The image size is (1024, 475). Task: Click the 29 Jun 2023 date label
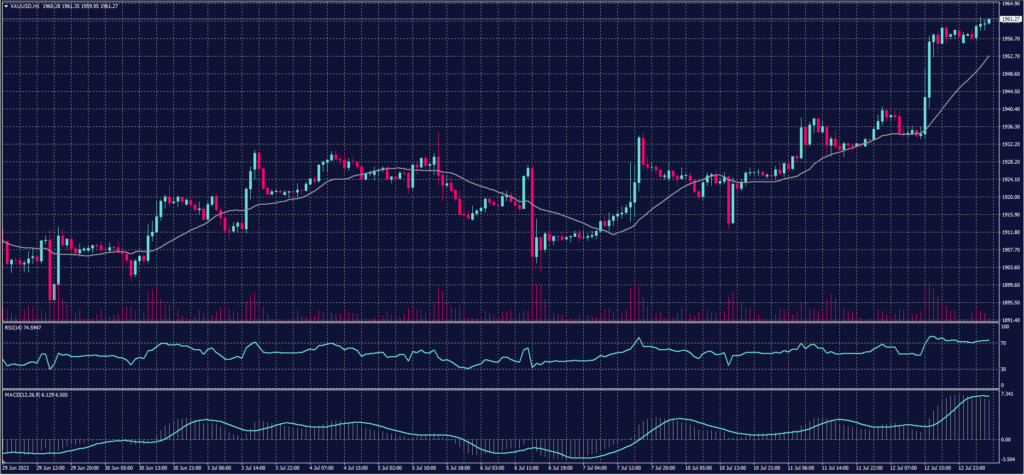(17, 467)
